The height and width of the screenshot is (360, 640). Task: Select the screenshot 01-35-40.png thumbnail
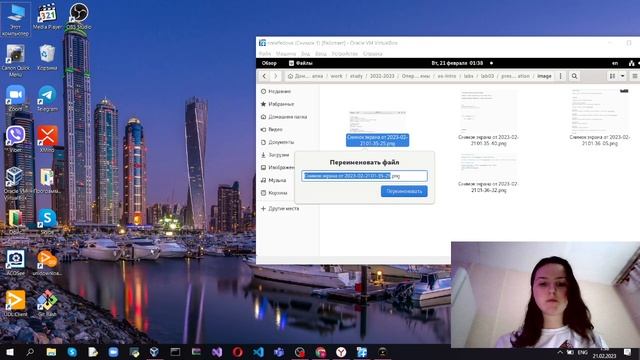coord(488,111)
